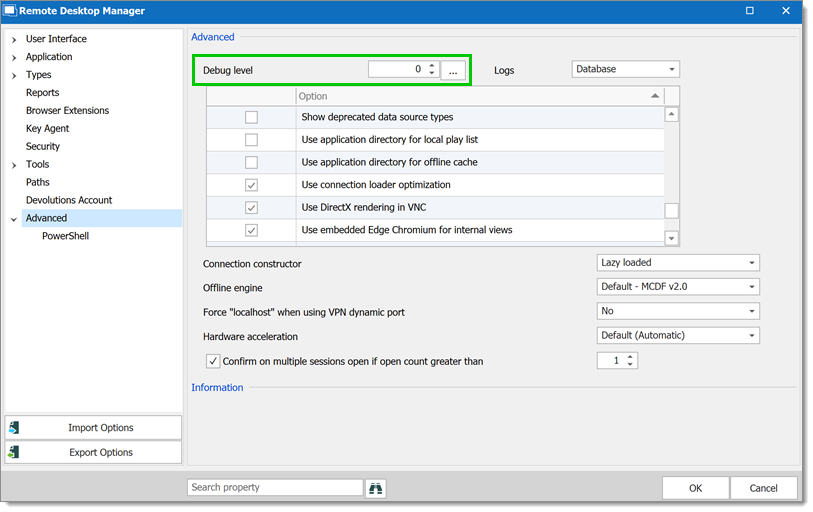Decrease the open session count

point(630,364)
